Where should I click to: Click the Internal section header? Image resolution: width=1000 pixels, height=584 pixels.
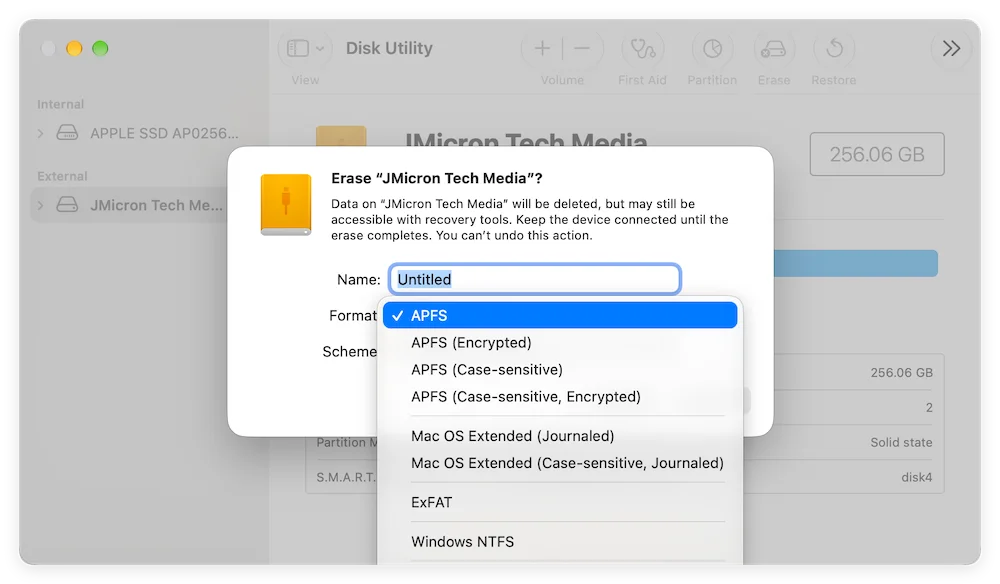pyautogui.click(x=61, y=104)
